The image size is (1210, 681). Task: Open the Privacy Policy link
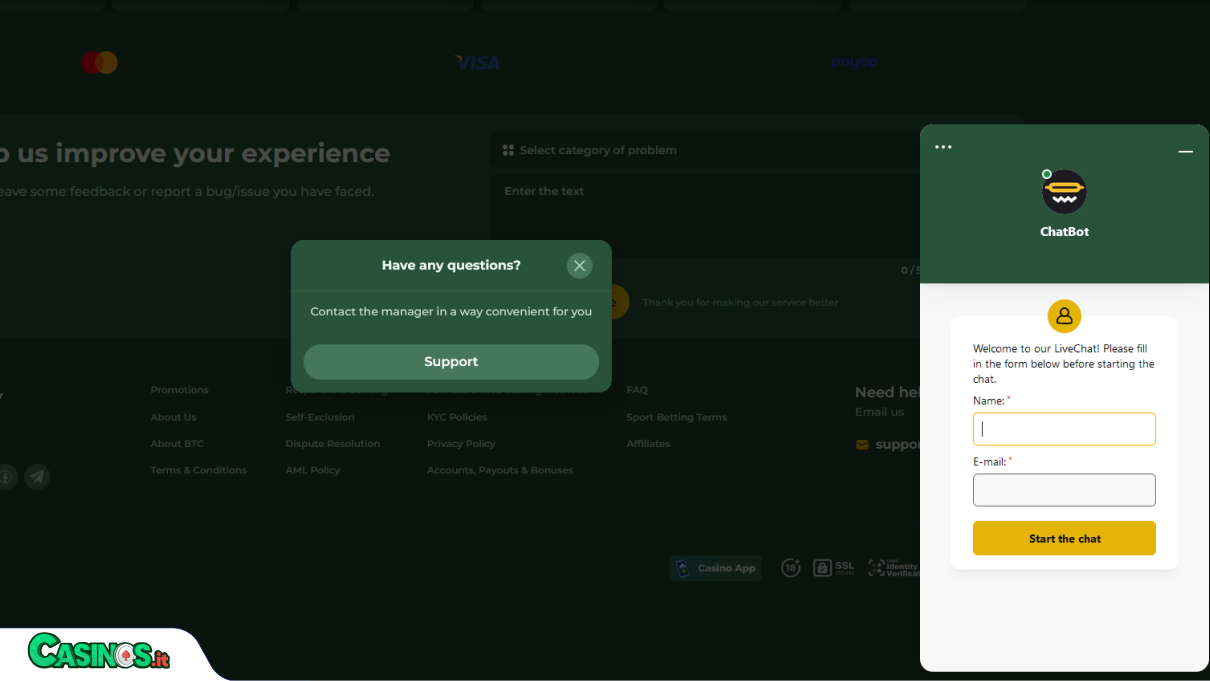tap(461, 444)
